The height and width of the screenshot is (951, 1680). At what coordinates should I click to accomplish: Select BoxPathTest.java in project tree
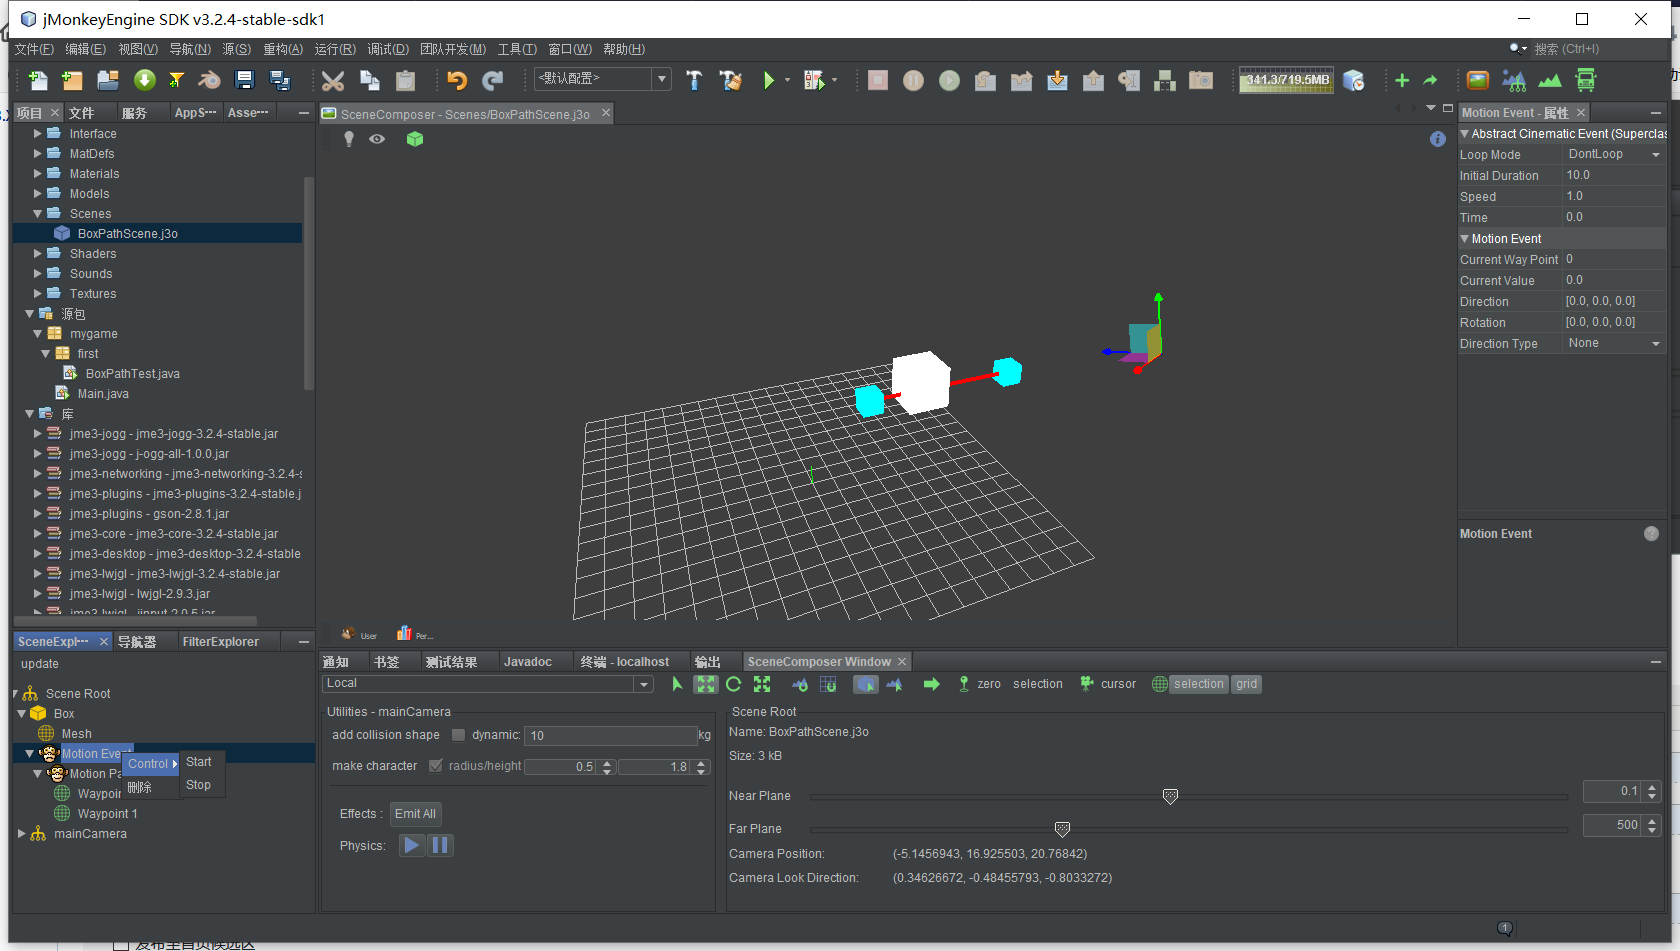pyautogui.click(x=132, y=374)
